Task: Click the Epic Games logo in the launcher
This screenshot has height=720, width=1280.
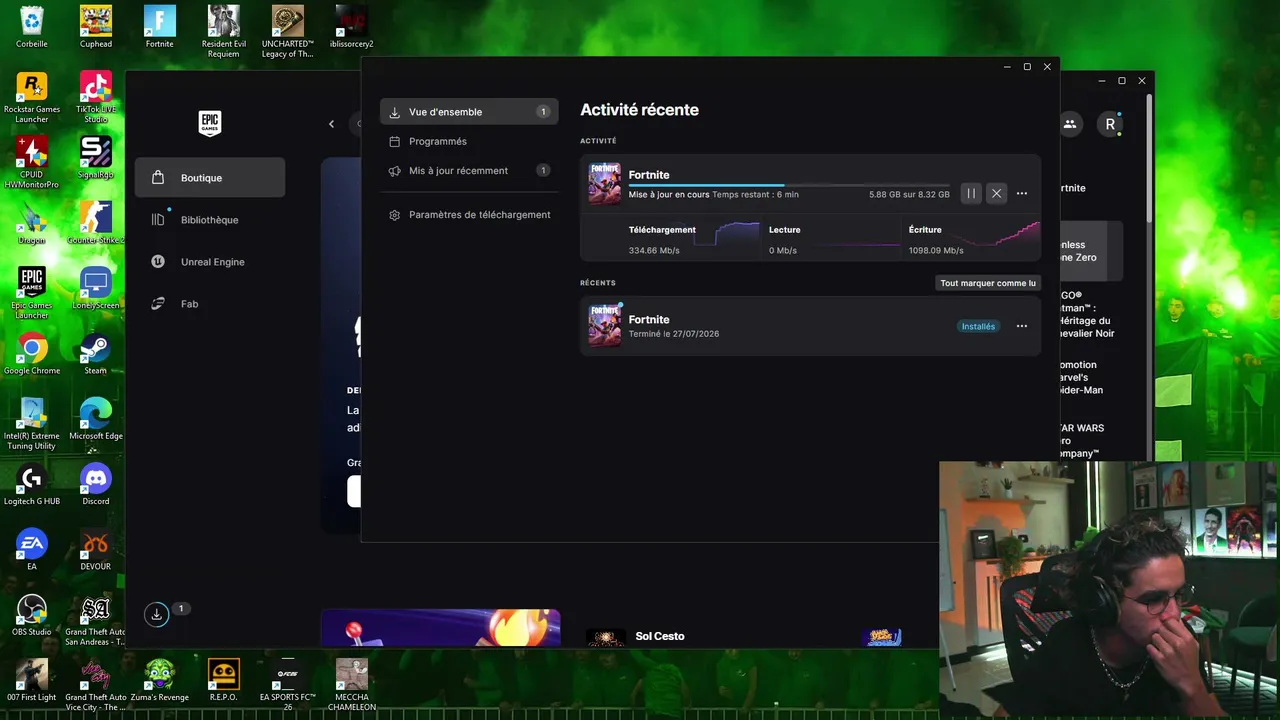Action: tap(209, 123)
